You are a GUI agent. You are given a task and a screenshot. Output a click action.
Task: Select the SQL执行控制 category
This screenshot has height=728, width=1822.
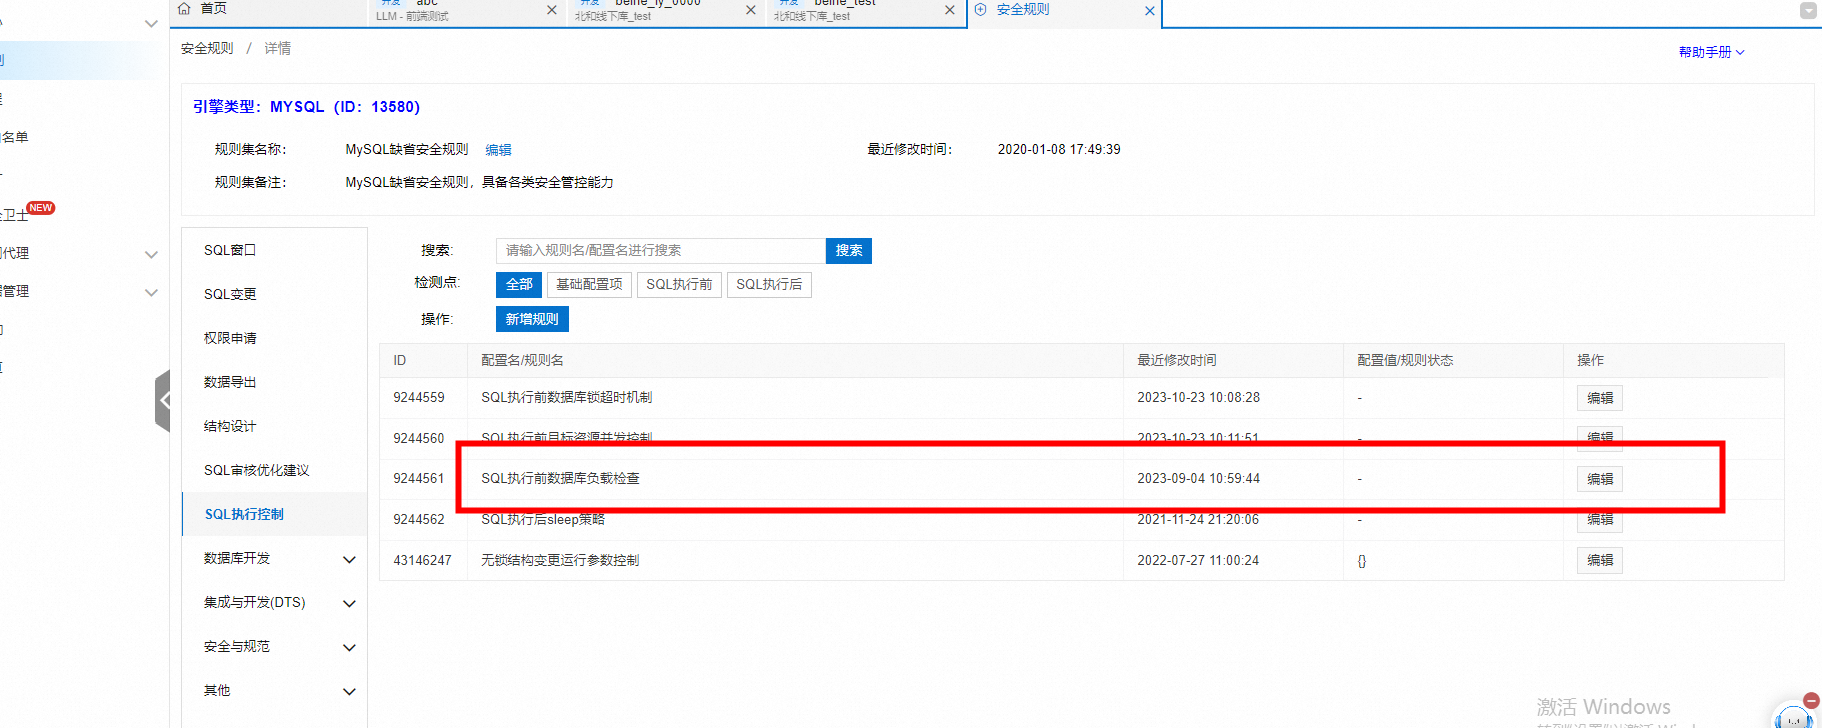point(274,514)
